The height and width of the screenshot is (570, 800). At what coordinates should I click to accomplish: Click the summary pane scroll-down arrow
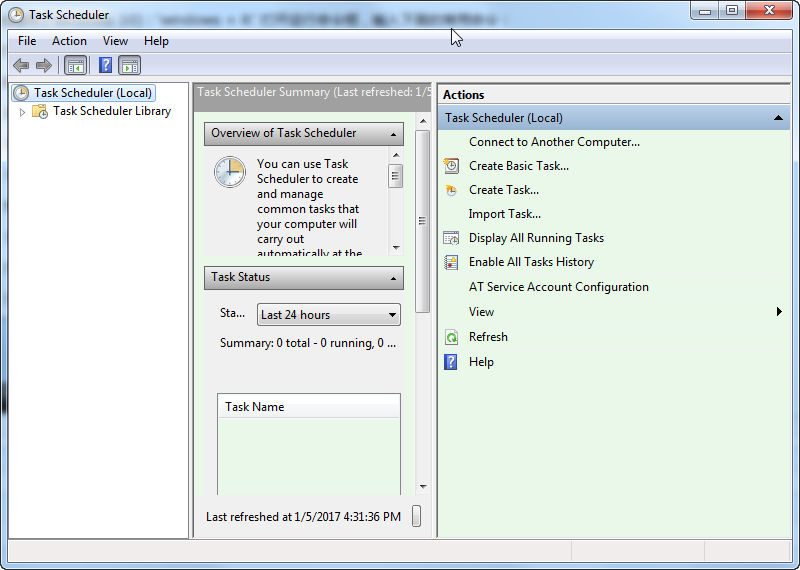coord(422,486)
